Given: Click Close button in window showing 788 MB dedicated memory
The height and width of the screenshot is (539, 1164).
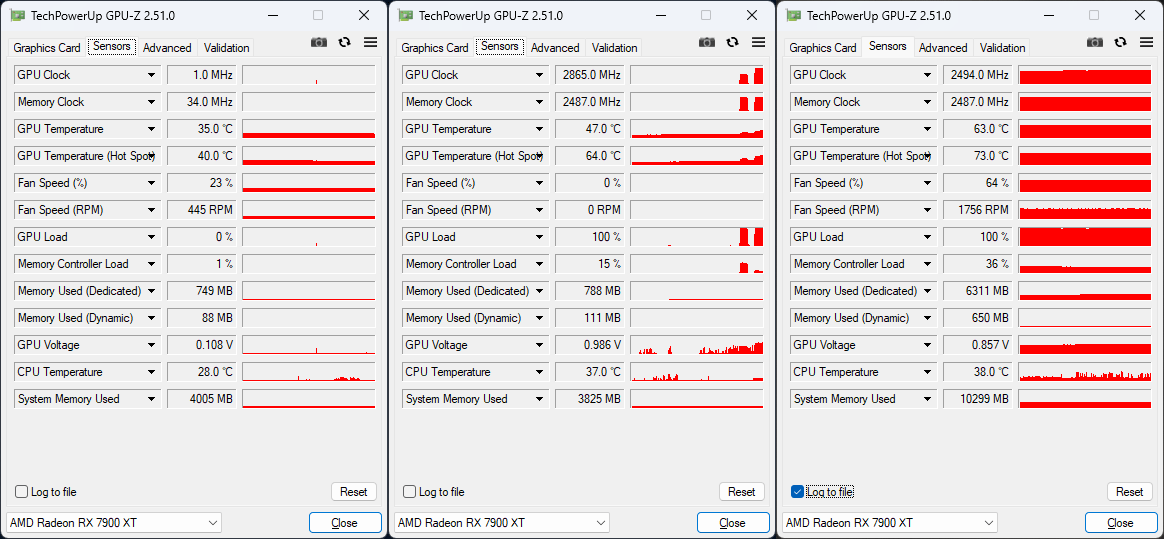Looking at the screenshot, I should click(x=733, y=523).
